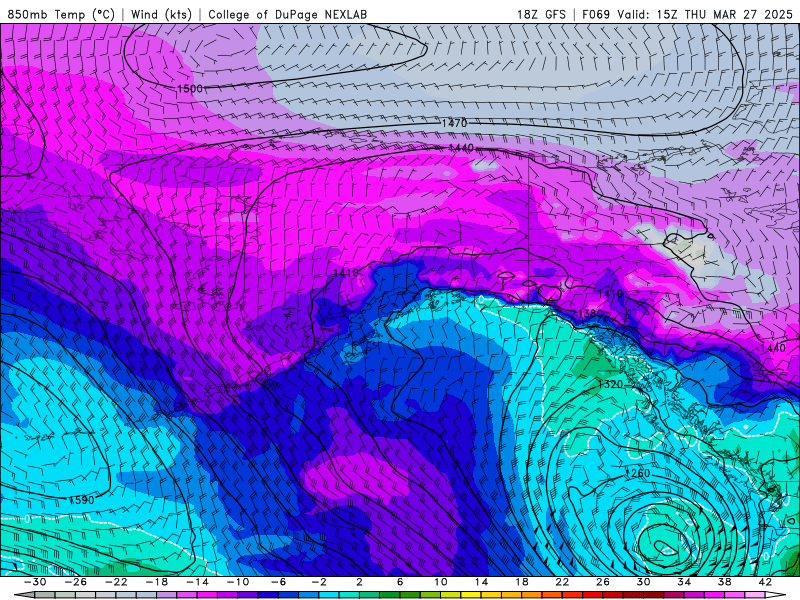The height and width of the screenshot is (600, 800).
Task: Click the '850mb Temp (°C)' title text
Action: pyautogui.click(x=61, y=14)
